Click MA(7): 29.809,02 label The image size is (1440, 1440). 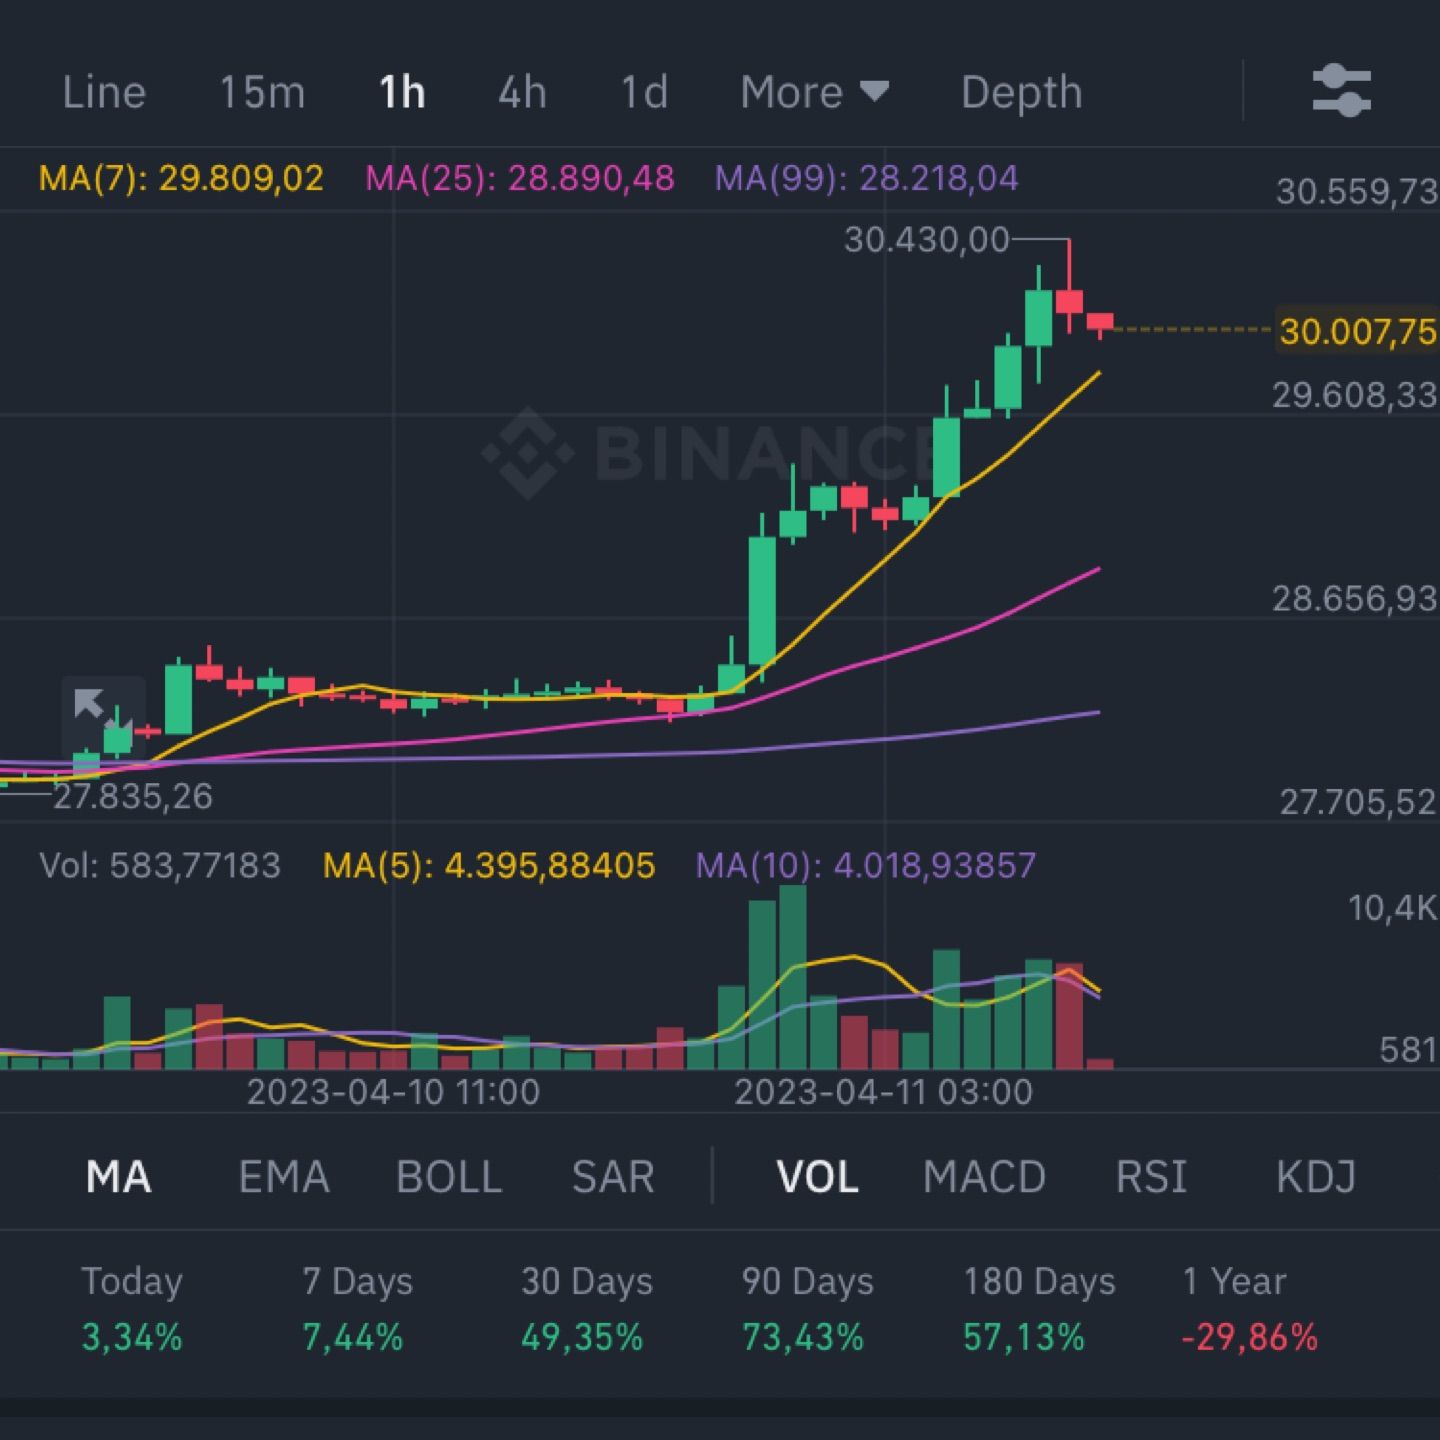(181, 178)
